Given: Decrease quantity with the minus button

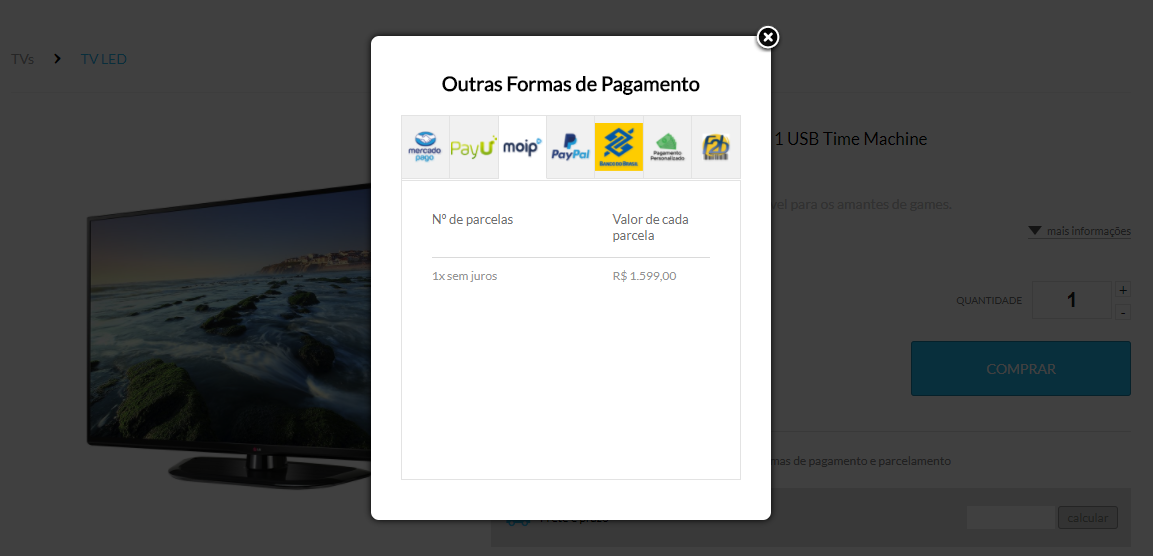Looking at the screenshot, I should pos(1123,312).
